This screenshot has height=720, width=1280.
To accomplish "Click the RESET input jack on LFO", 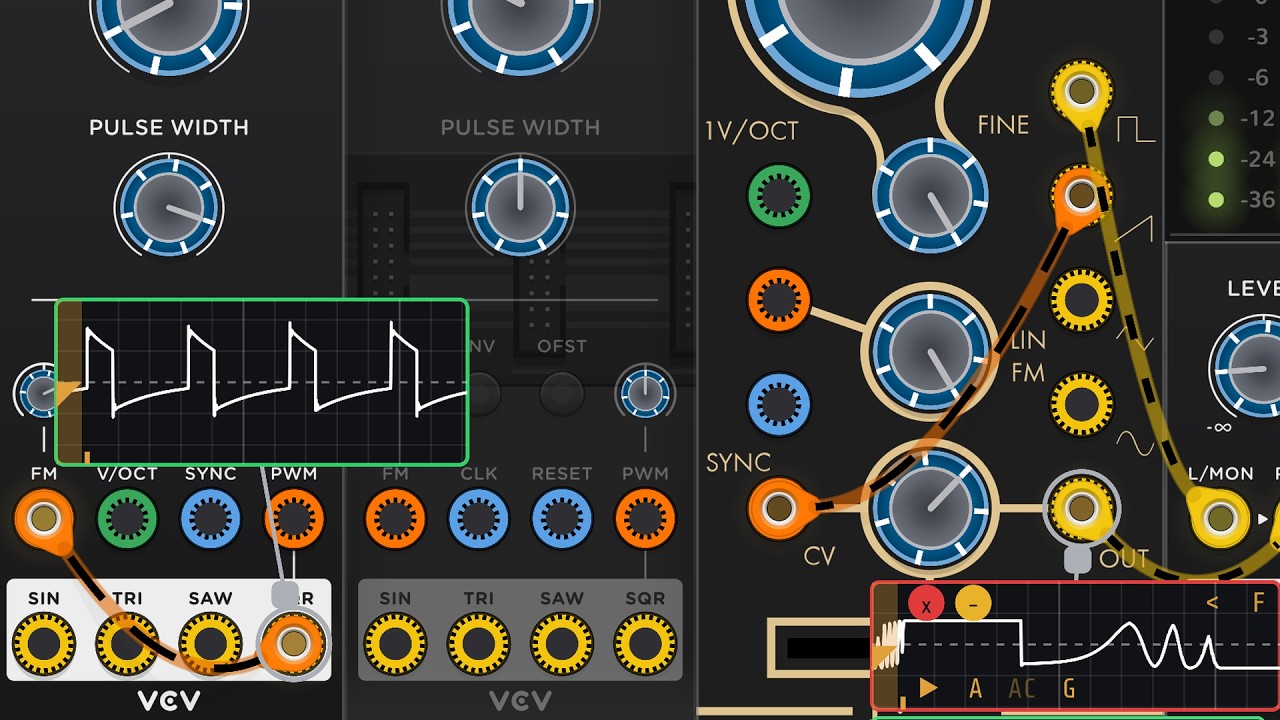I will pyautogui.click(x=562, y=519).
